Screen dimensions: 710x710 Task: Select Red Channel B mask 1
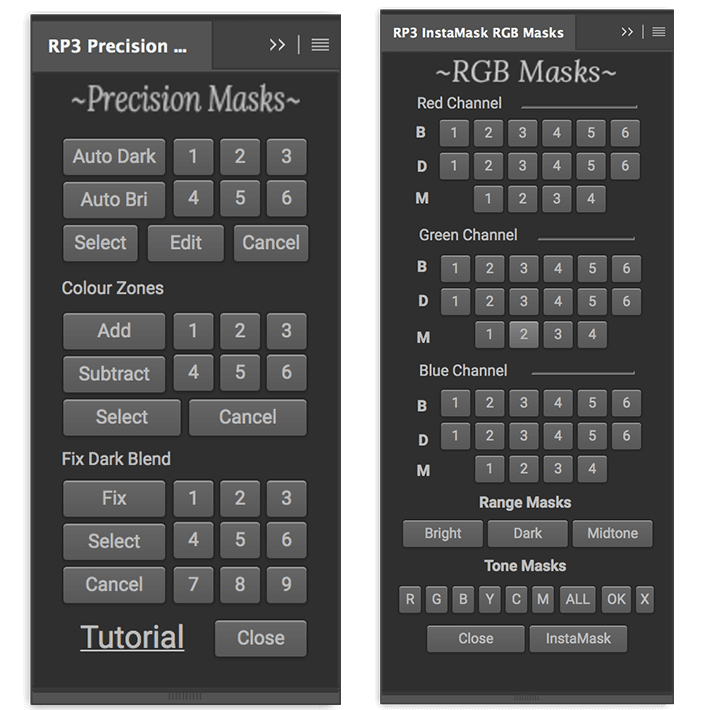pyautogui.click(x=454, y=133)
